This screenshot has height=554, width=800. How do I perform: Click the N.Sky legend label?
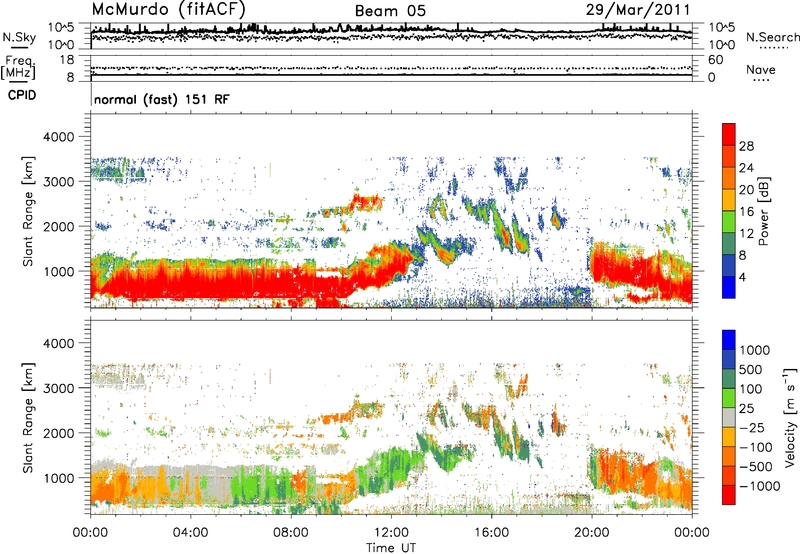pos(19,38)
